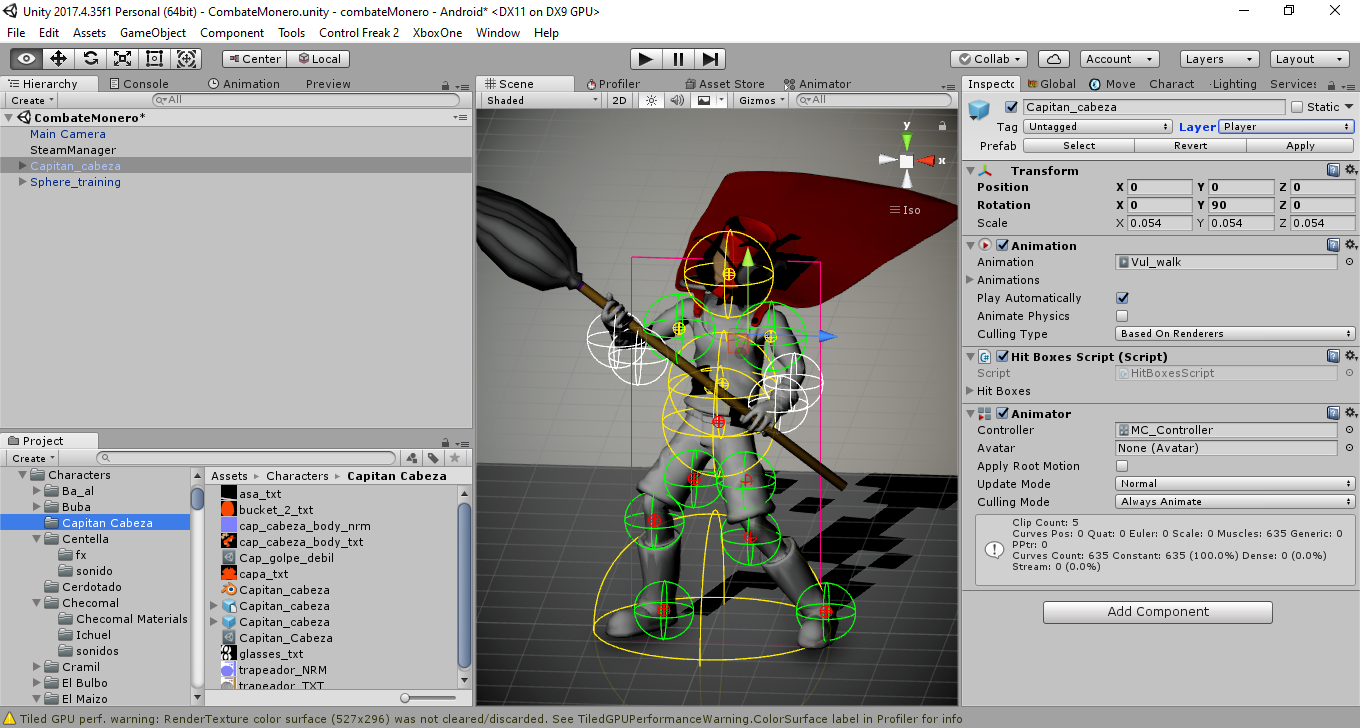
Task: Open the GameObject menu
Action: (153, 33)
